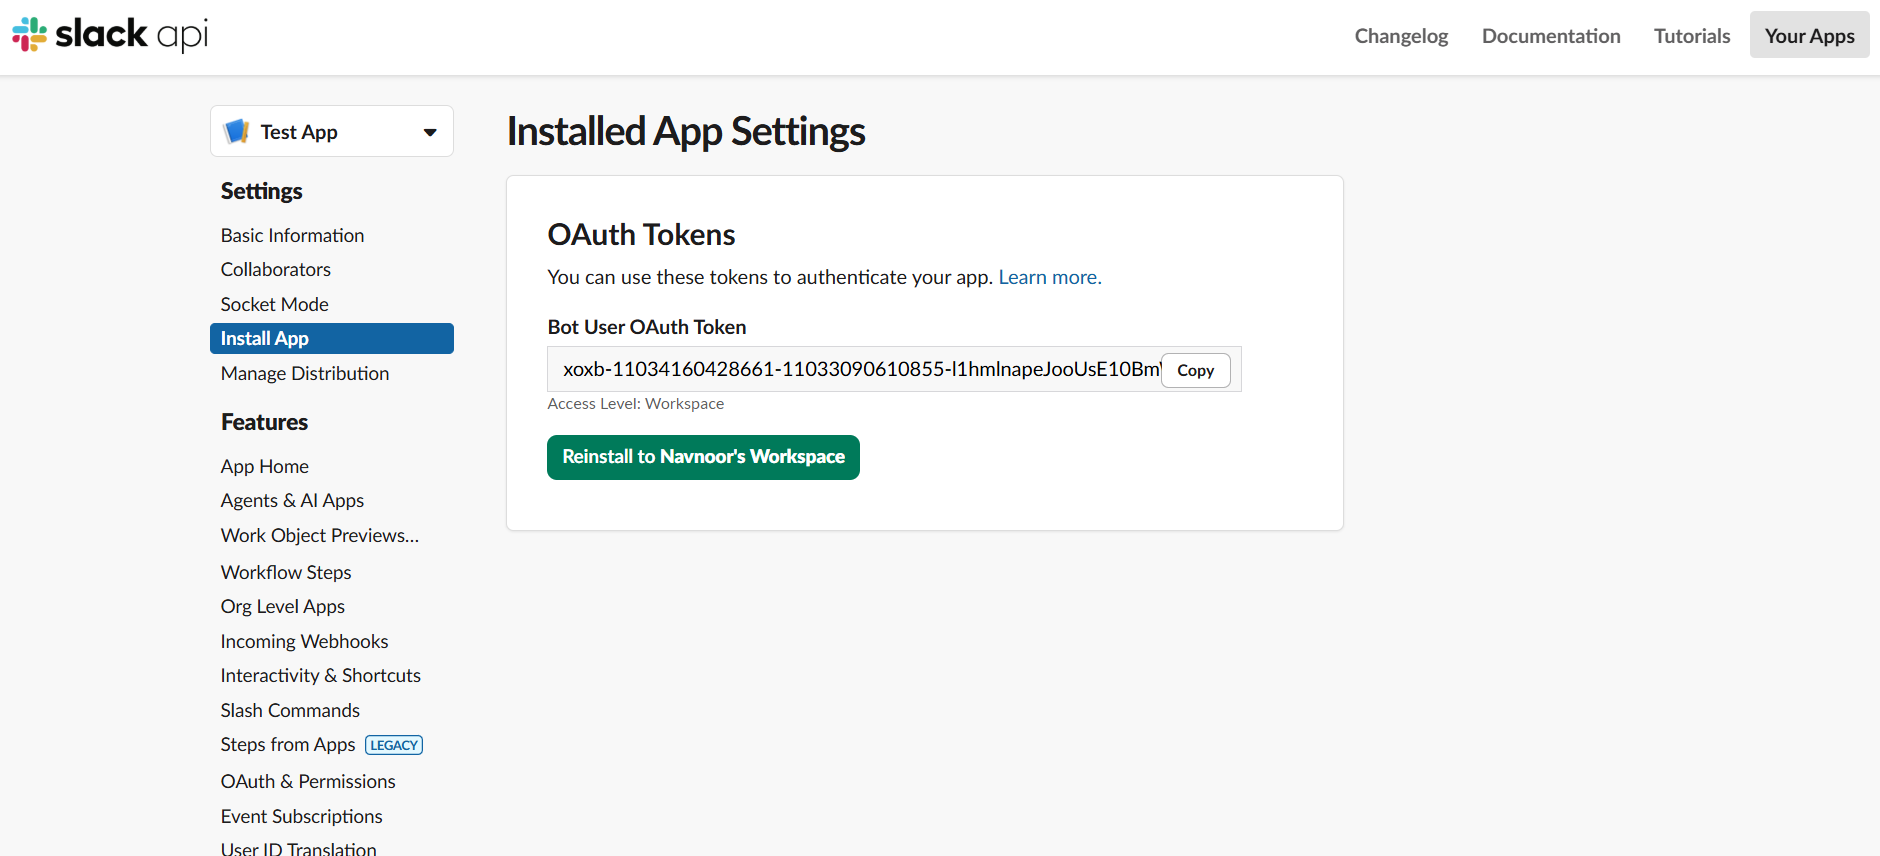
Task: Click the Features section heading
Action: tap(264, 422)
